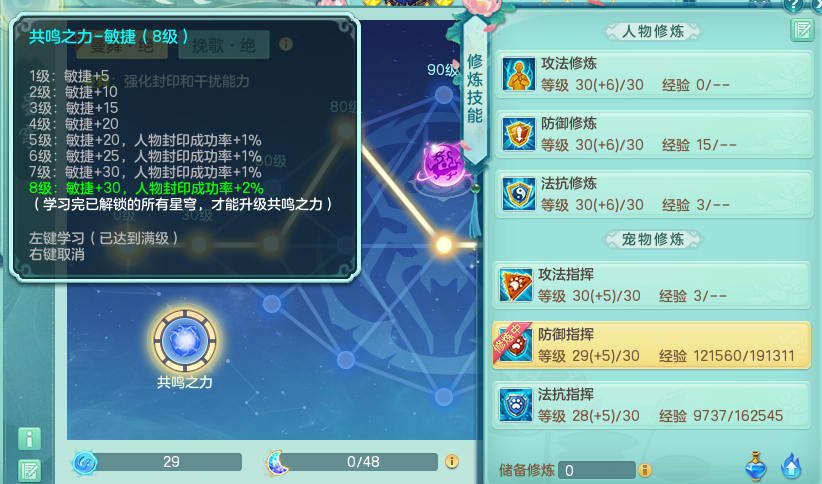Click the blue flame upgrade icon

point(791,466)
